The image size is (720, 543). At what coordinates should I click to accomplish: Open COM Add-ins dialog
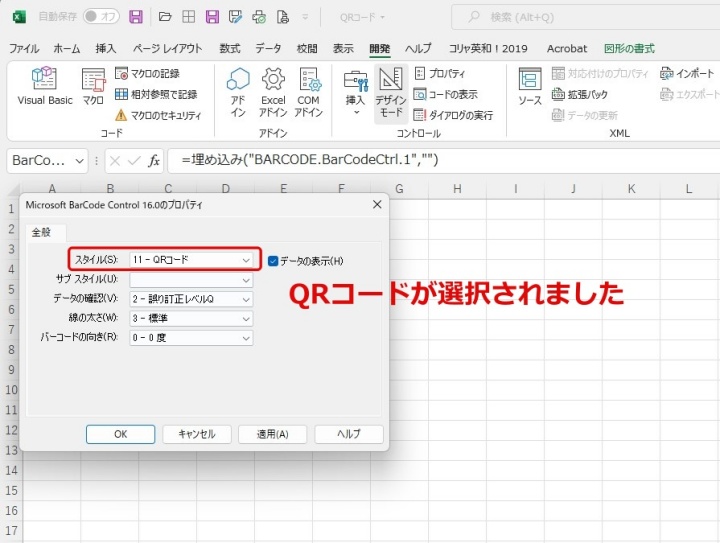tap(308, 92)
